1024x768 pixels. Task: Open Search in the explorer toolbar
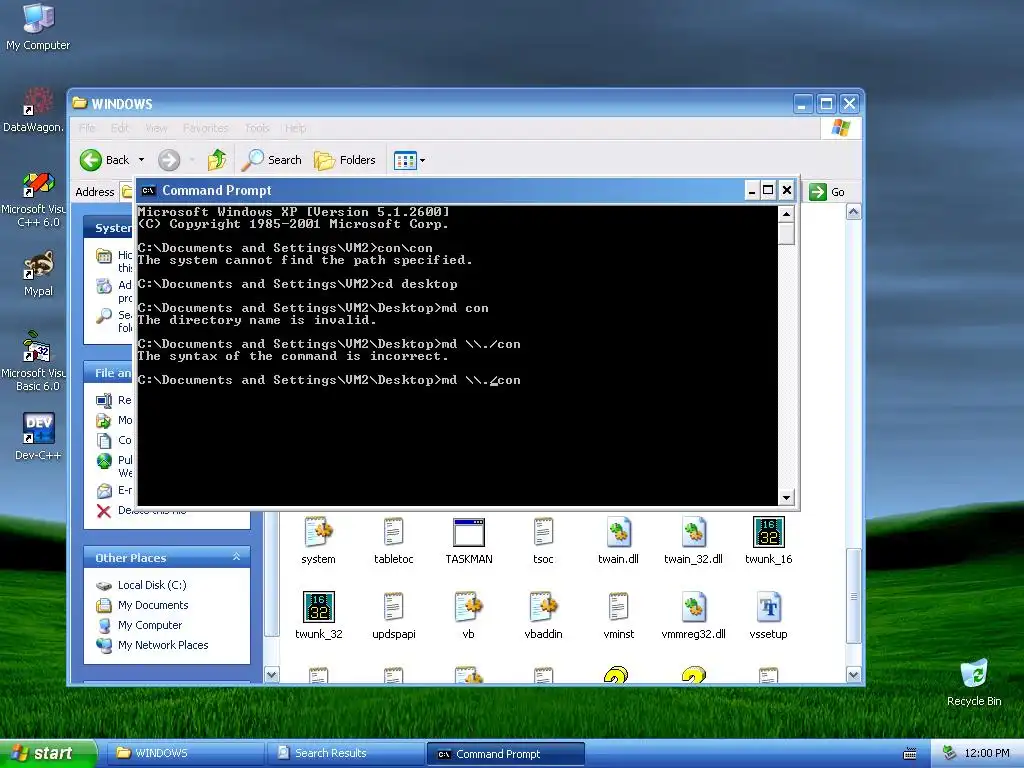(x=272, y=160)
